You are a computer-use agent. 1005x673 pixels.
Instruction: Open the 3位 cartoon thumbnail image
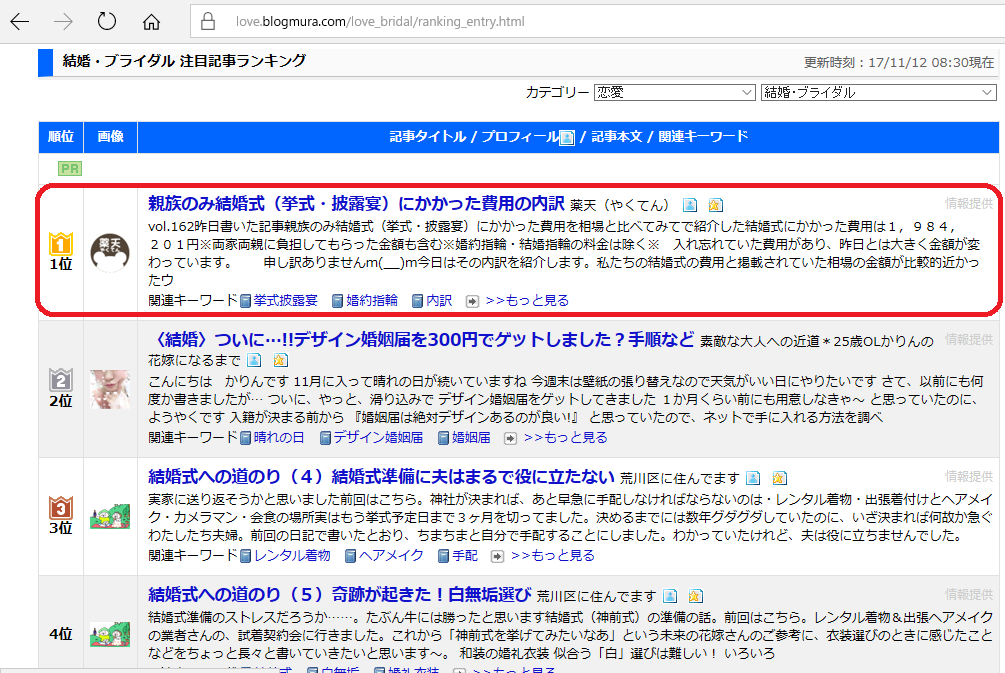click(110, 517)
